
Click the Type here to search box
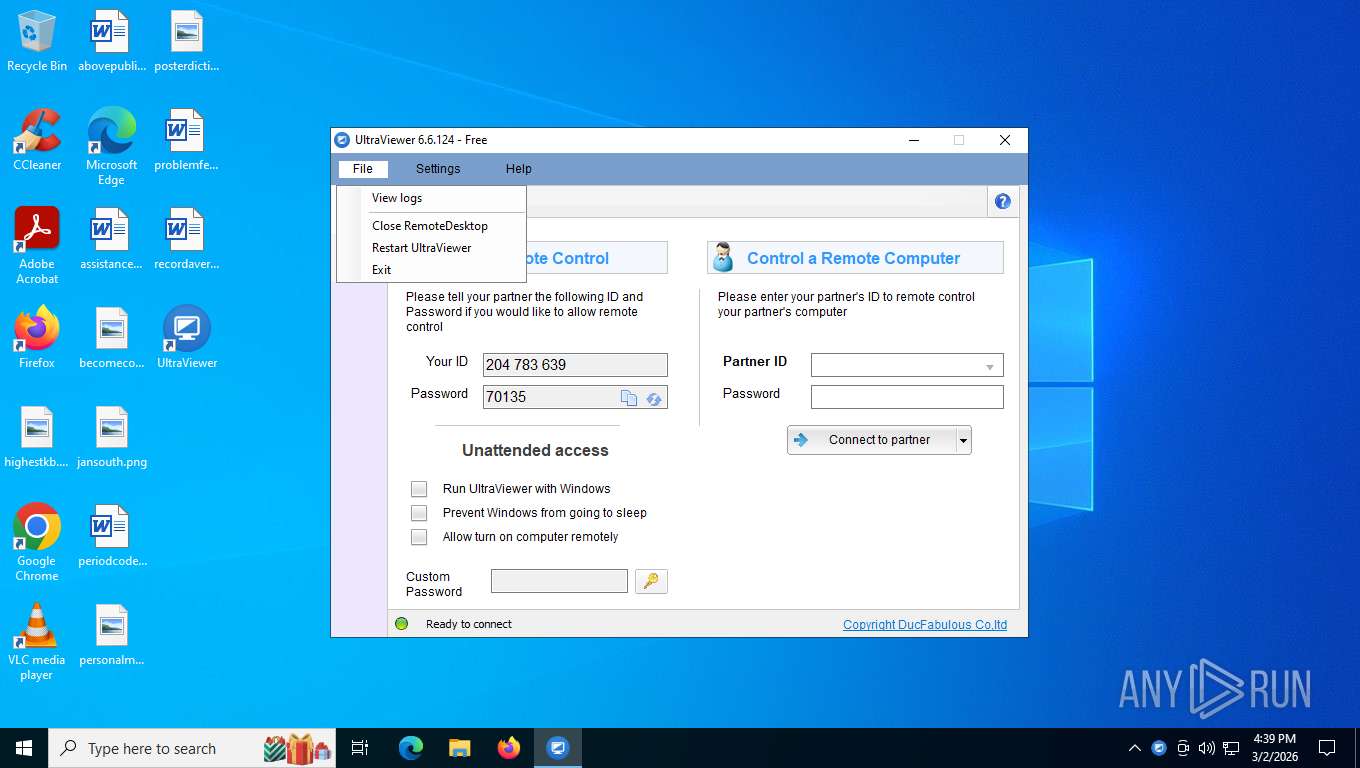(190, 748)
